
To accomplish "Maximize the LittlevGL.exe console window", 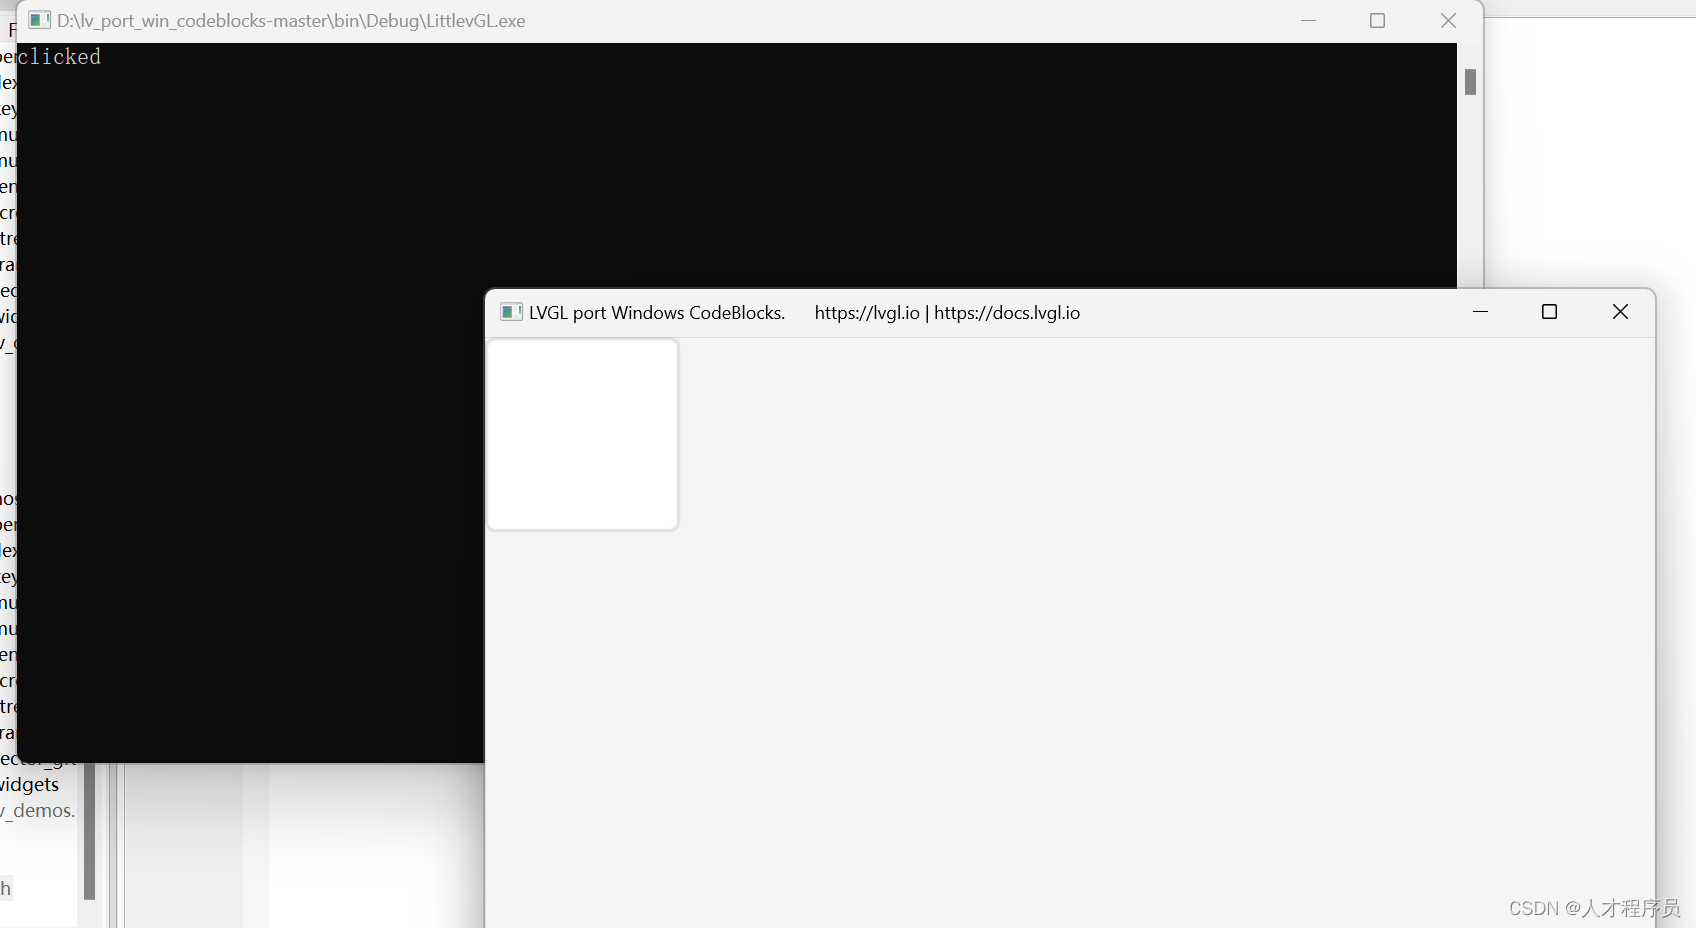I will [x=1377, y=21].
